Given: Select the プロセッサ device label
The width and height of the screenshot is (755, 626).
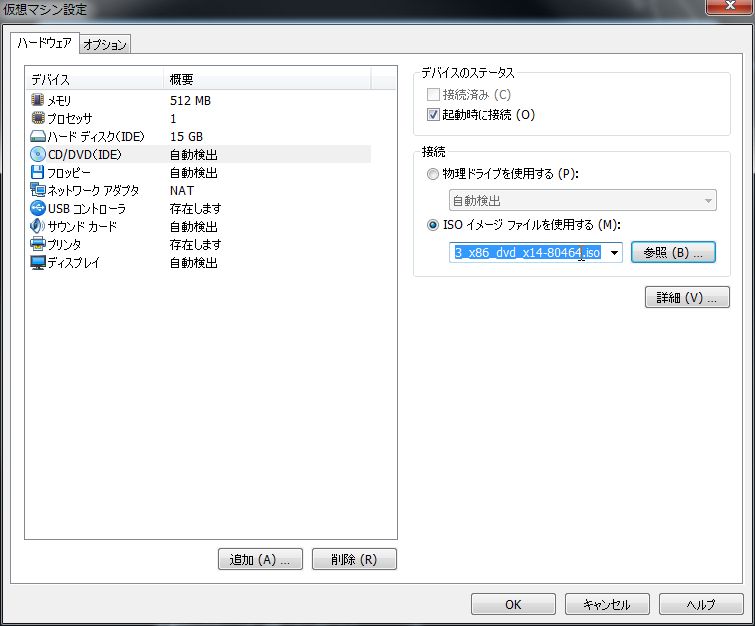Looking at the screenshot, I should pyautogui.click(x=69, y=118).
